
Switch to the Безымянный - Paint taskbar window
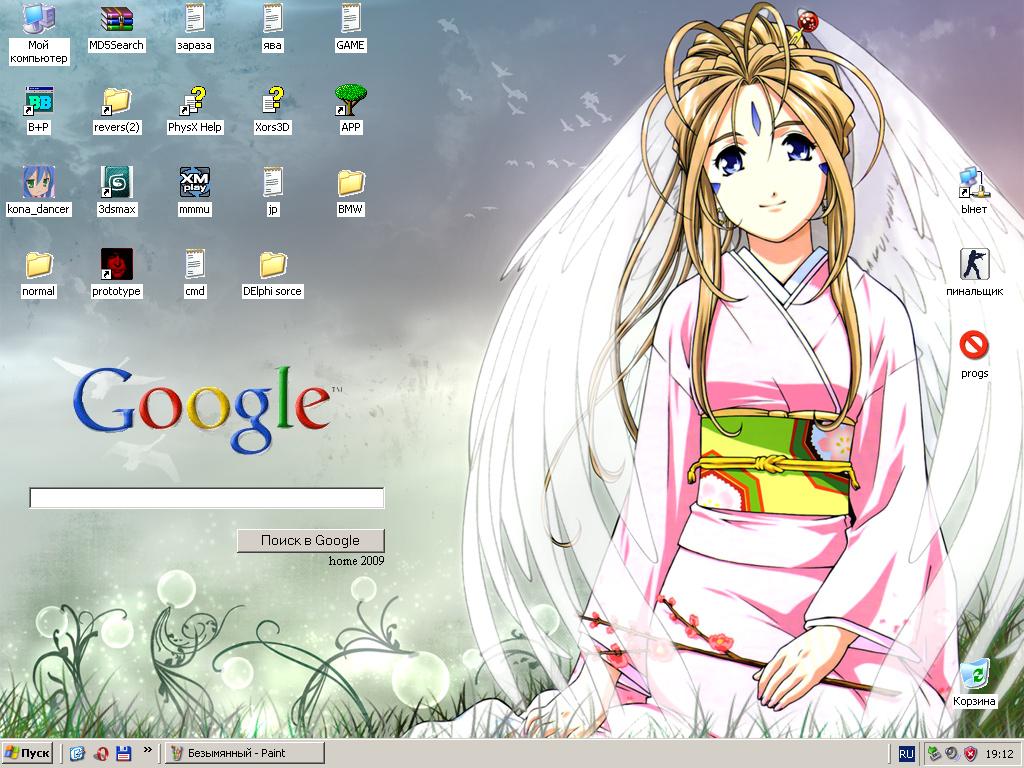click(x=244, y=753)
